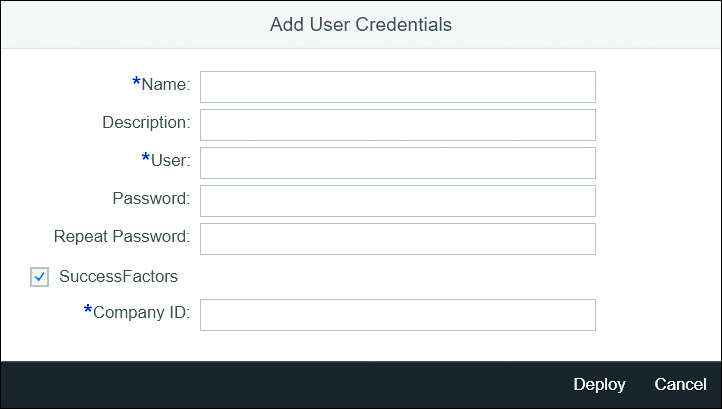
Task: Click the Name field label
Action: (x=166, y=85)
